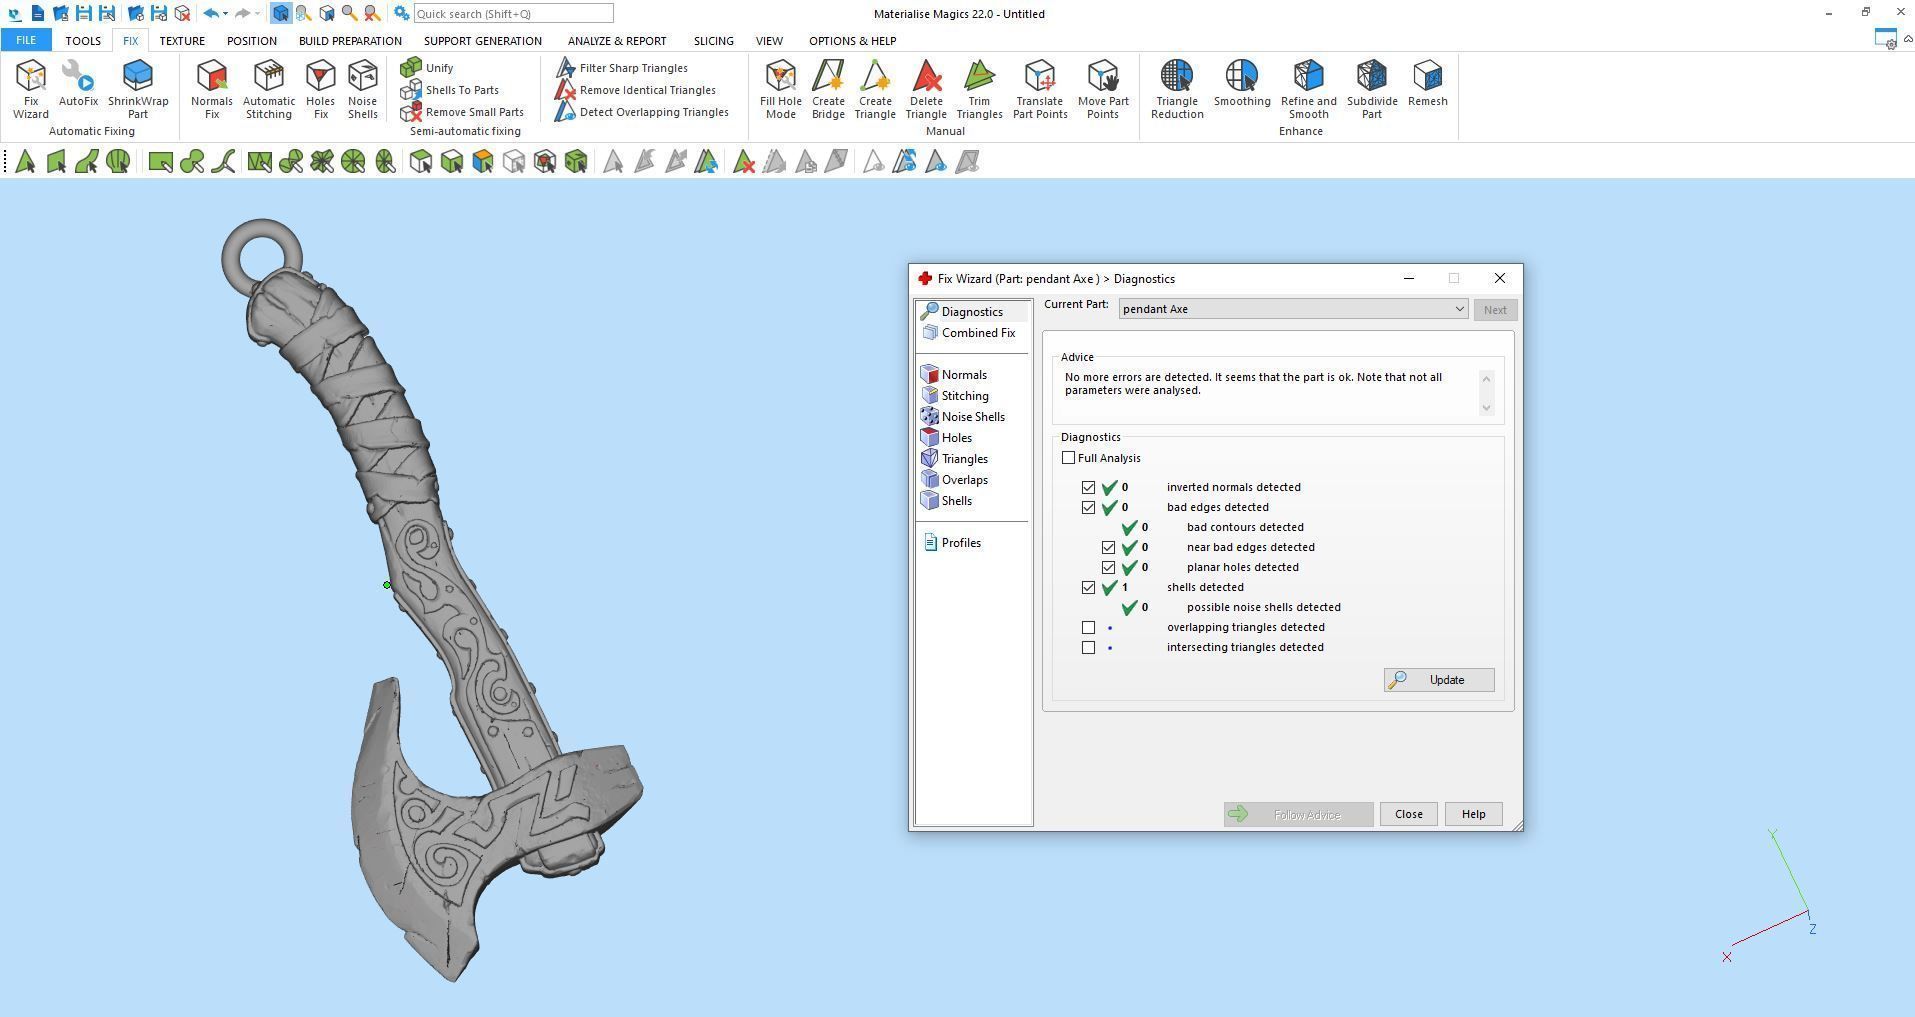Collapse the ribbon with the chevron

pos(1908,40)
